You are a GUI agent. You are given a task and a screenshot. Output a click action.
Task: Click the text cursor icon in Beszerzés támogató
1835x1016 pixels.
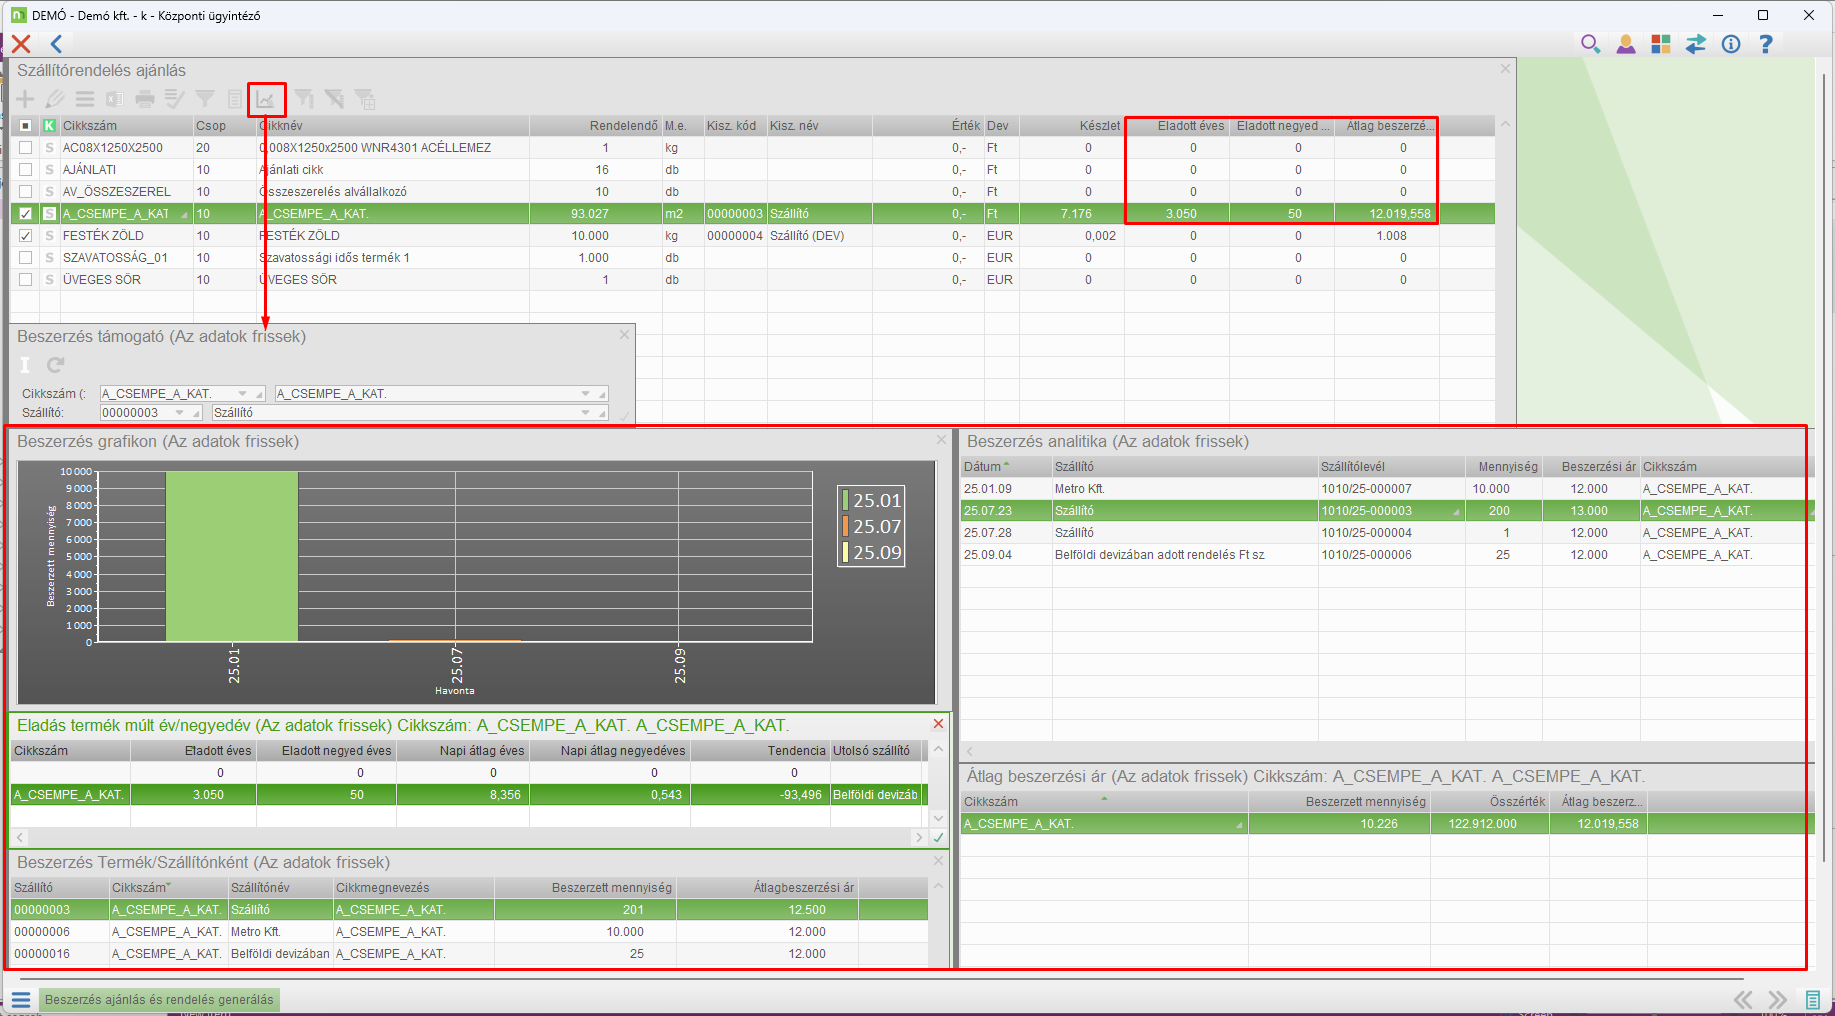pyautogui.click(x=25, y=365)
